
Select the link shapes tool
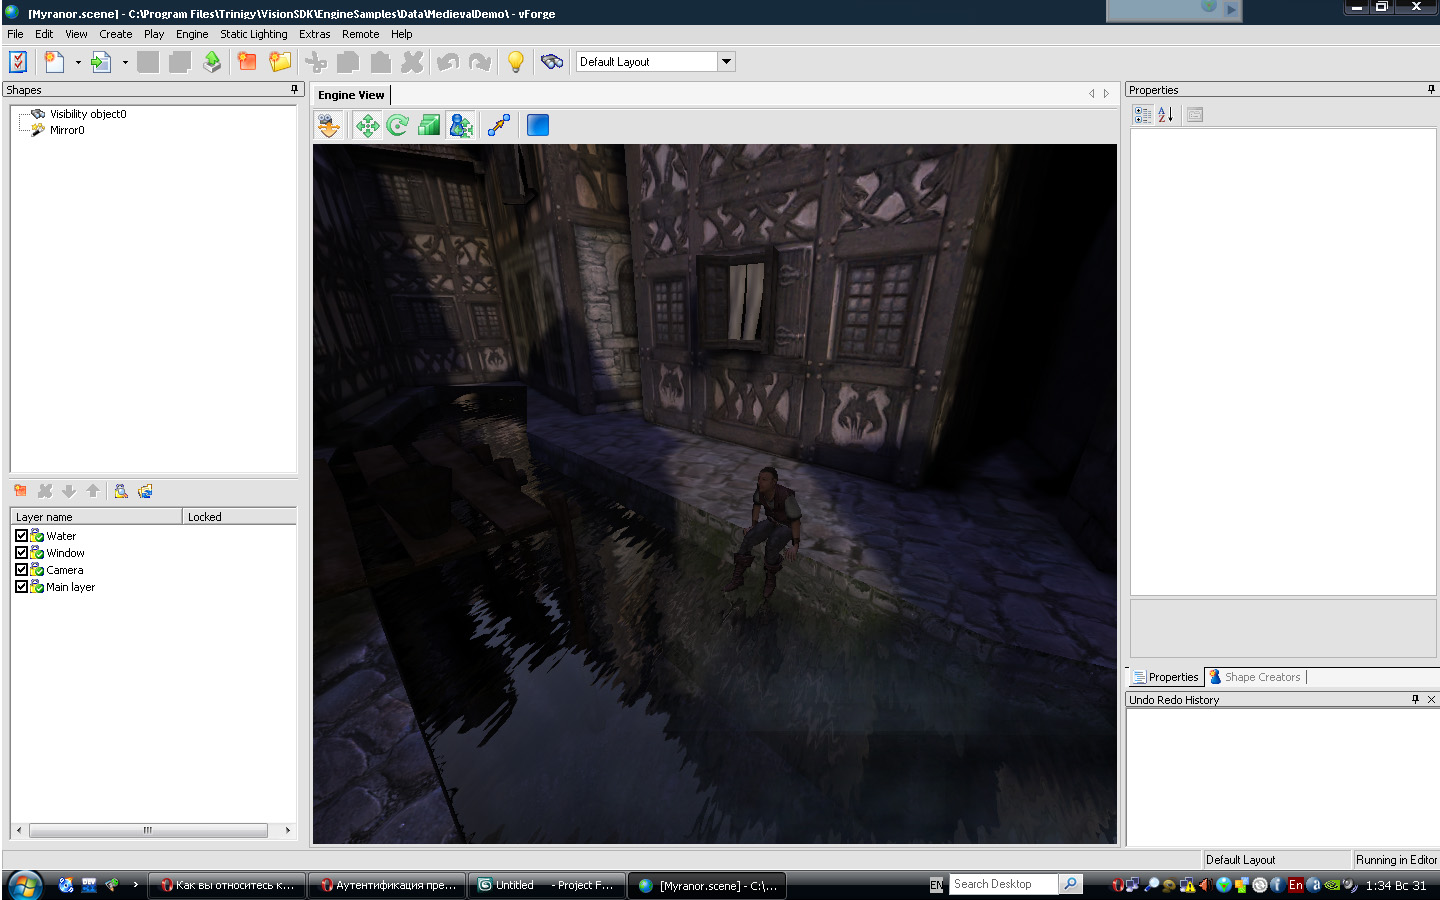pos(499,125)
